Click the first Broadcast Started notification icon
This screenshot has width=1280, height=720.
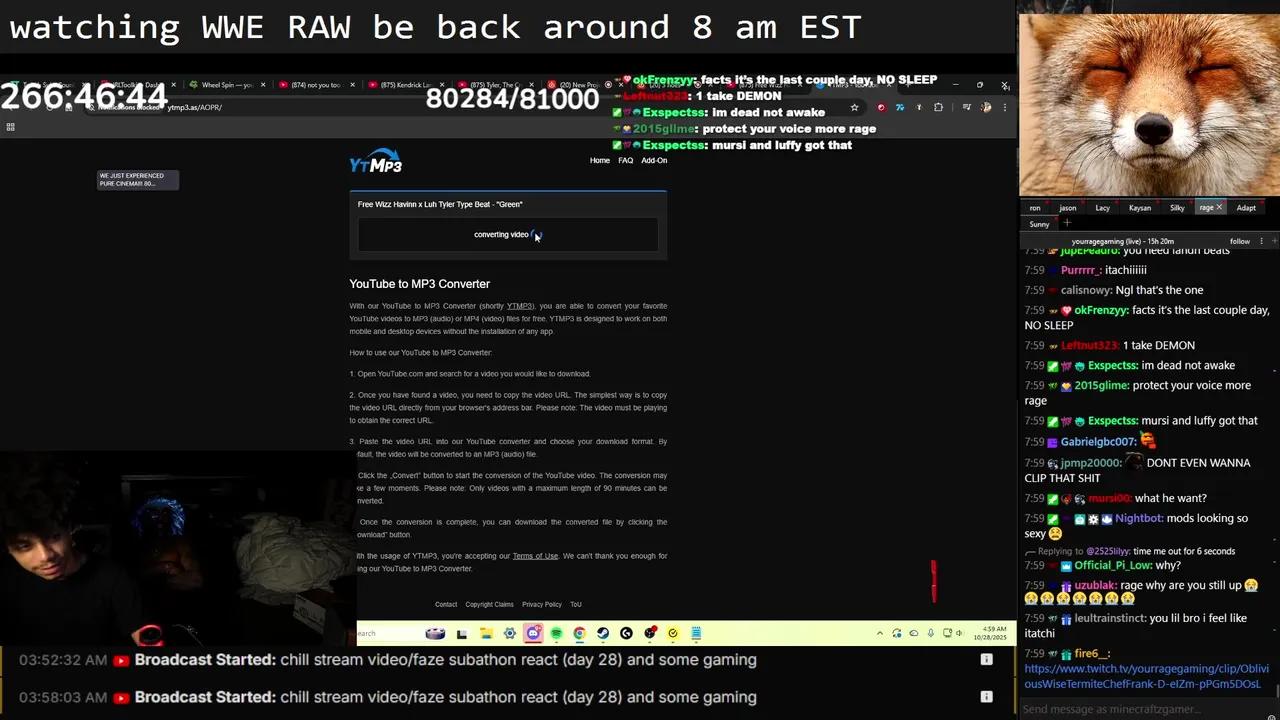point(986,659)
